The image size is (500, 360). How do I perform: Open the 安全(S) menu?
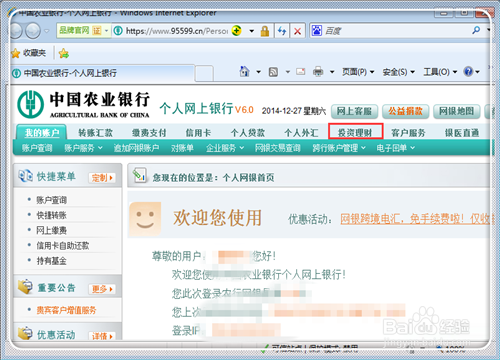[399, 72]
